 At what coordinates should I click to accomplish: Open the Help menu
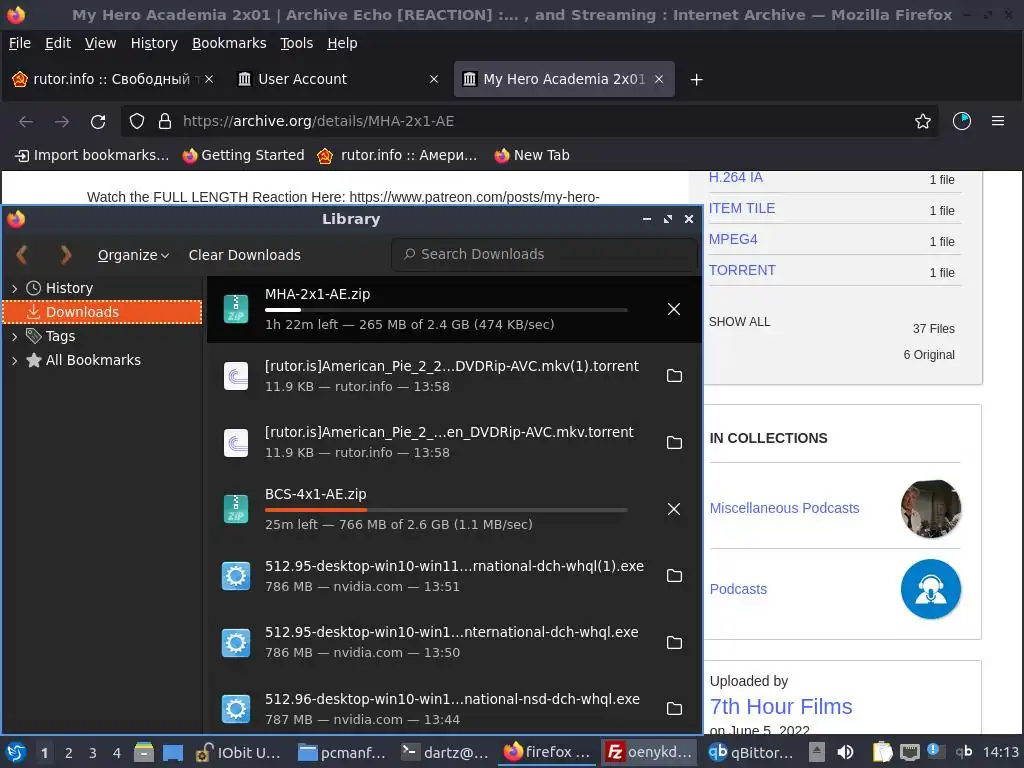pyautogui.click(x=342, y=43)
